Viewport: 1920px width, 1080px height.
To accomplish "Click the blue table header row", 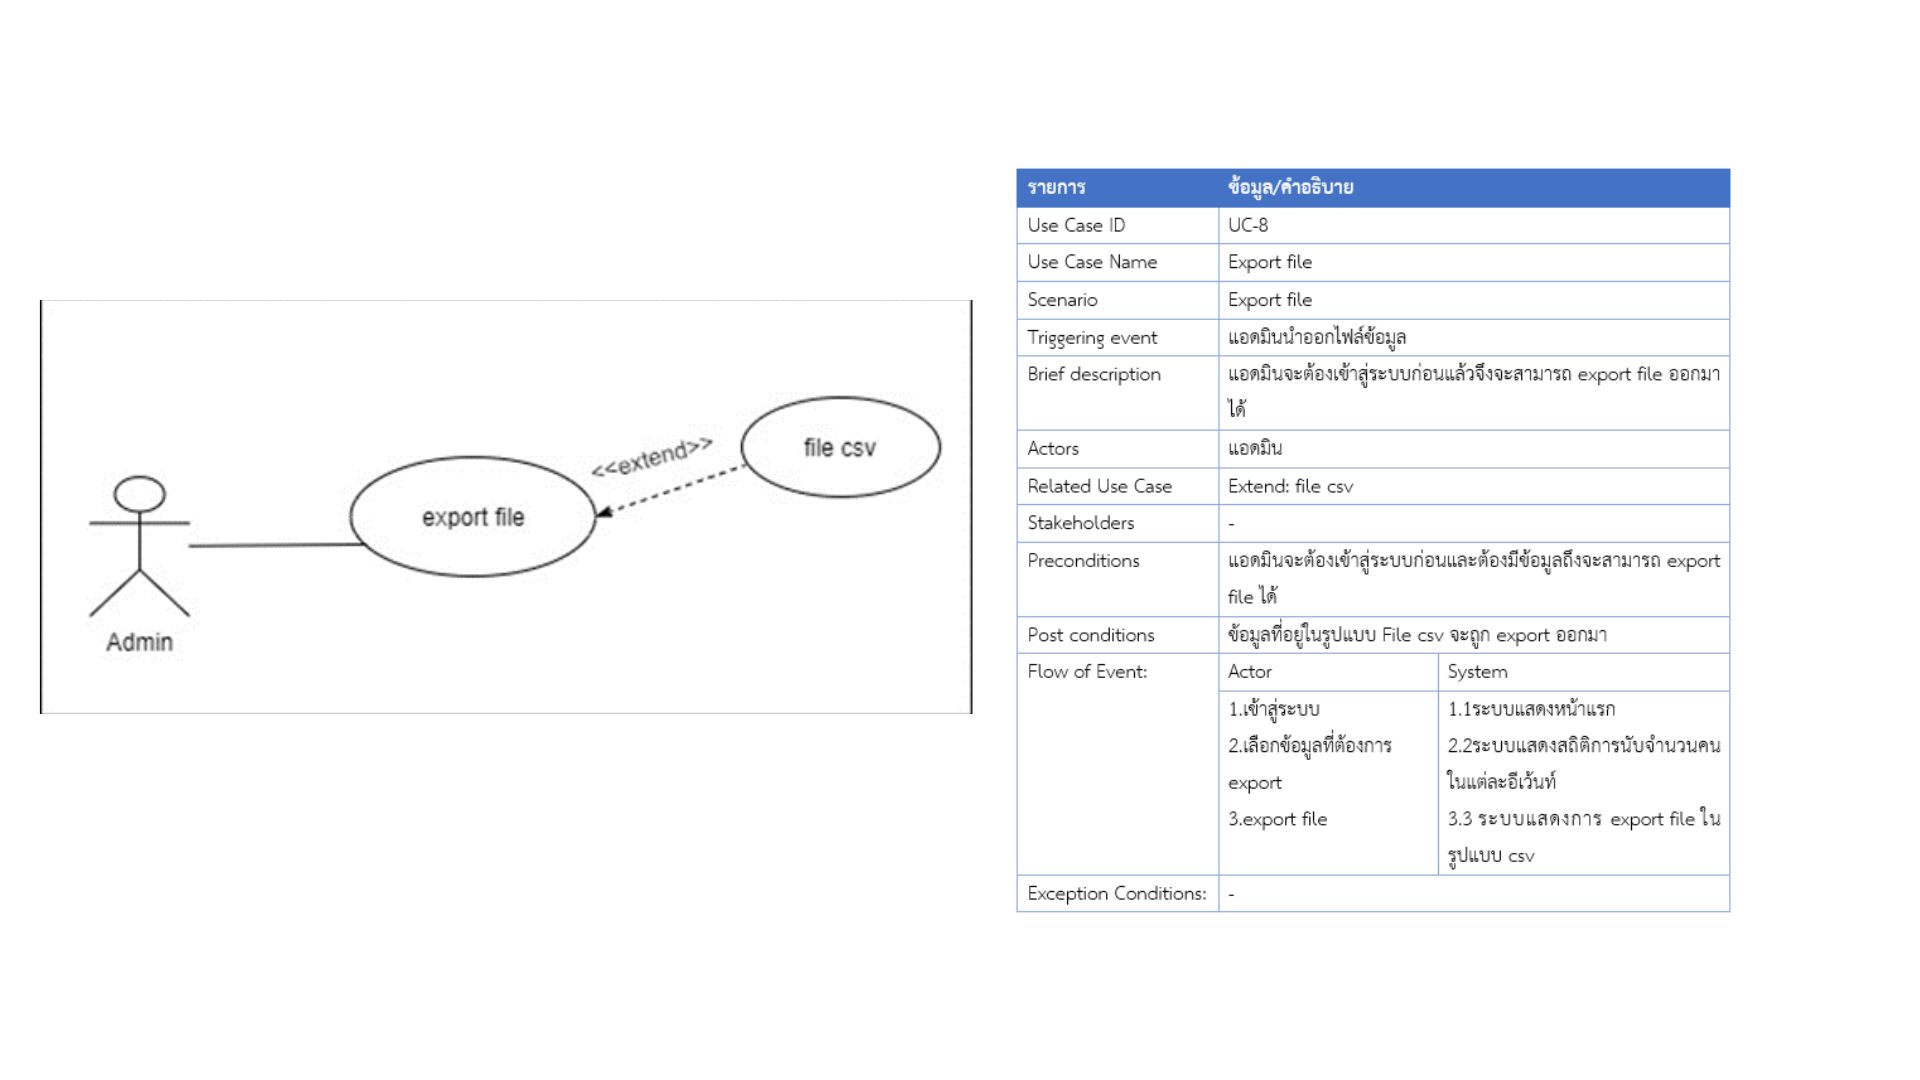I will (x=1372, y=187).
